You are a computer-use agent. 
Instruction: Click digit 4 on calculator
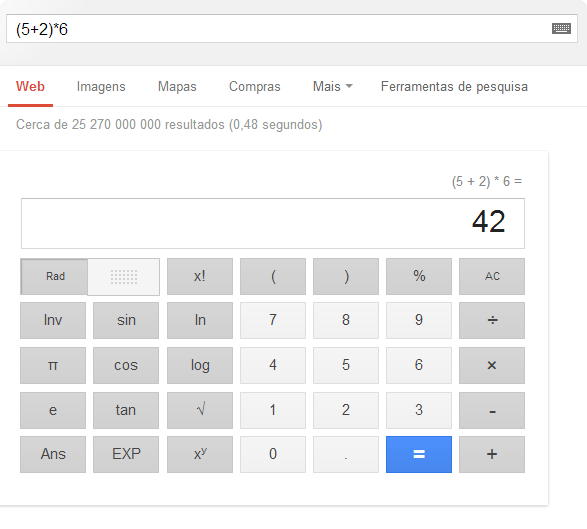273,365
